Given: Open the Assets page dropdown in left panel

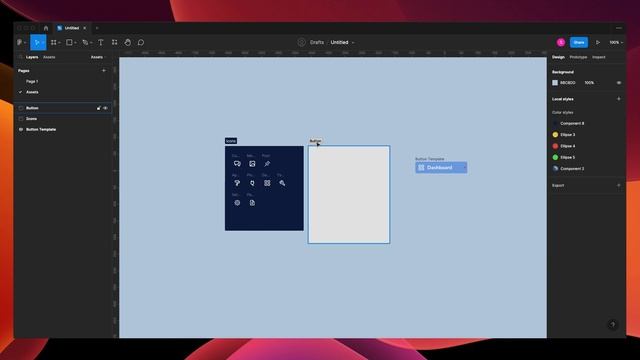Looking at the screenshot, I should pyautogui.click(x=98, y=57).
